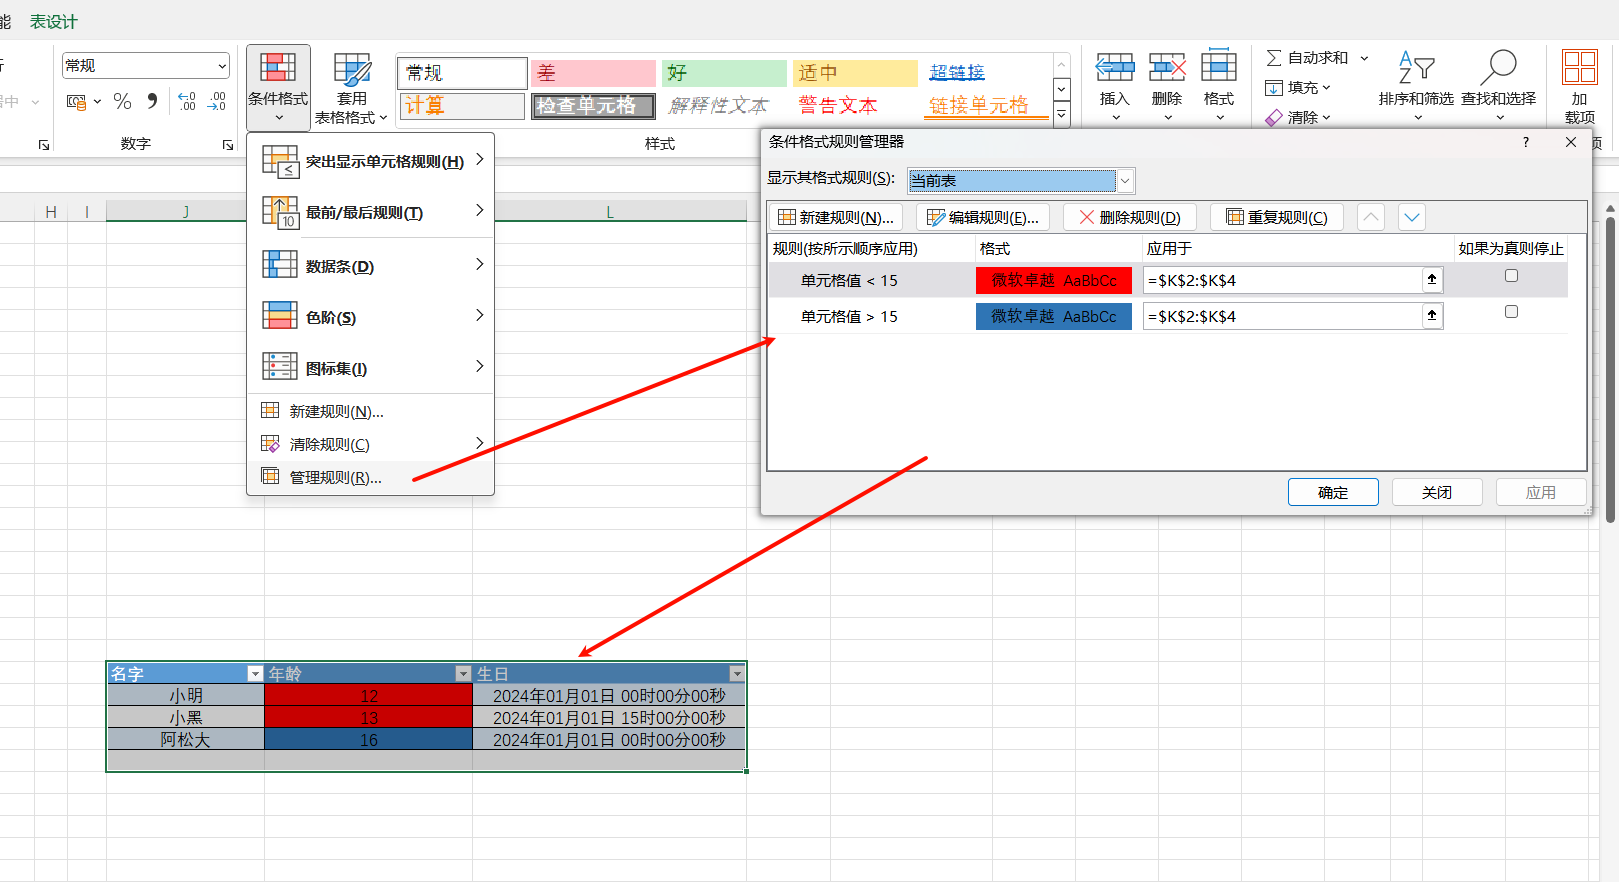Check stop-if-true for rule 单元格值 < 15
This screenshot has height=882, width=1619.
pyautogui.click(x=1511, y=276)
